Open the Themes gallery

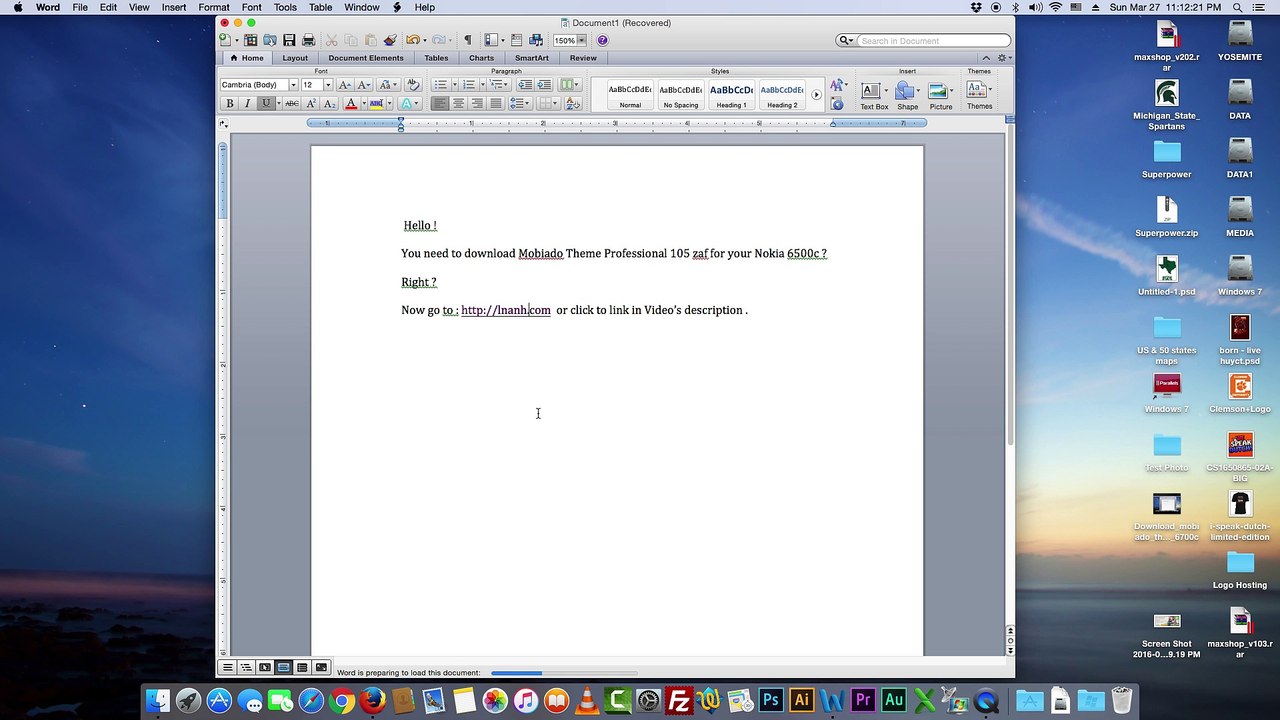point(979,95)
